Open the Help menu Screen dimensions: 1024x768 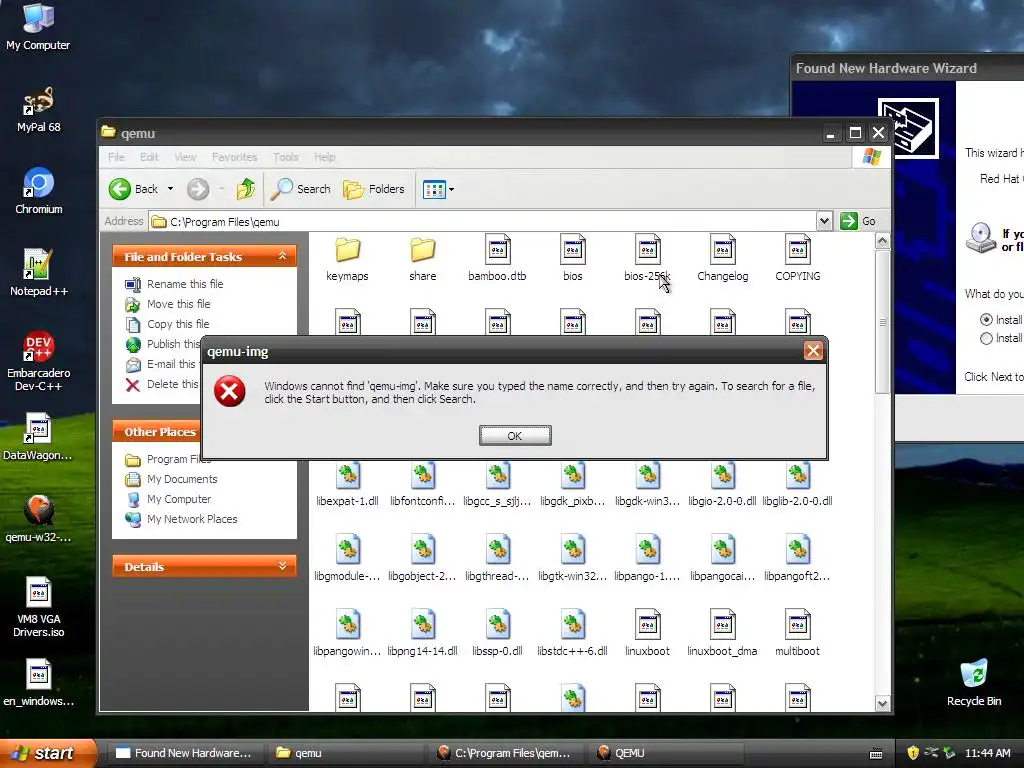tap(325, 157)
